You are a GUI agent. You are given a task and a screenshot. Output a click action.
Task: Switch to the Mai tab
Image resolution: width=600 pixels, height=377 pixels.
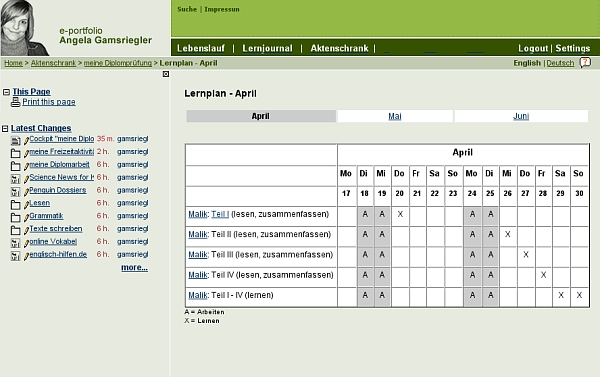point(395,116)
